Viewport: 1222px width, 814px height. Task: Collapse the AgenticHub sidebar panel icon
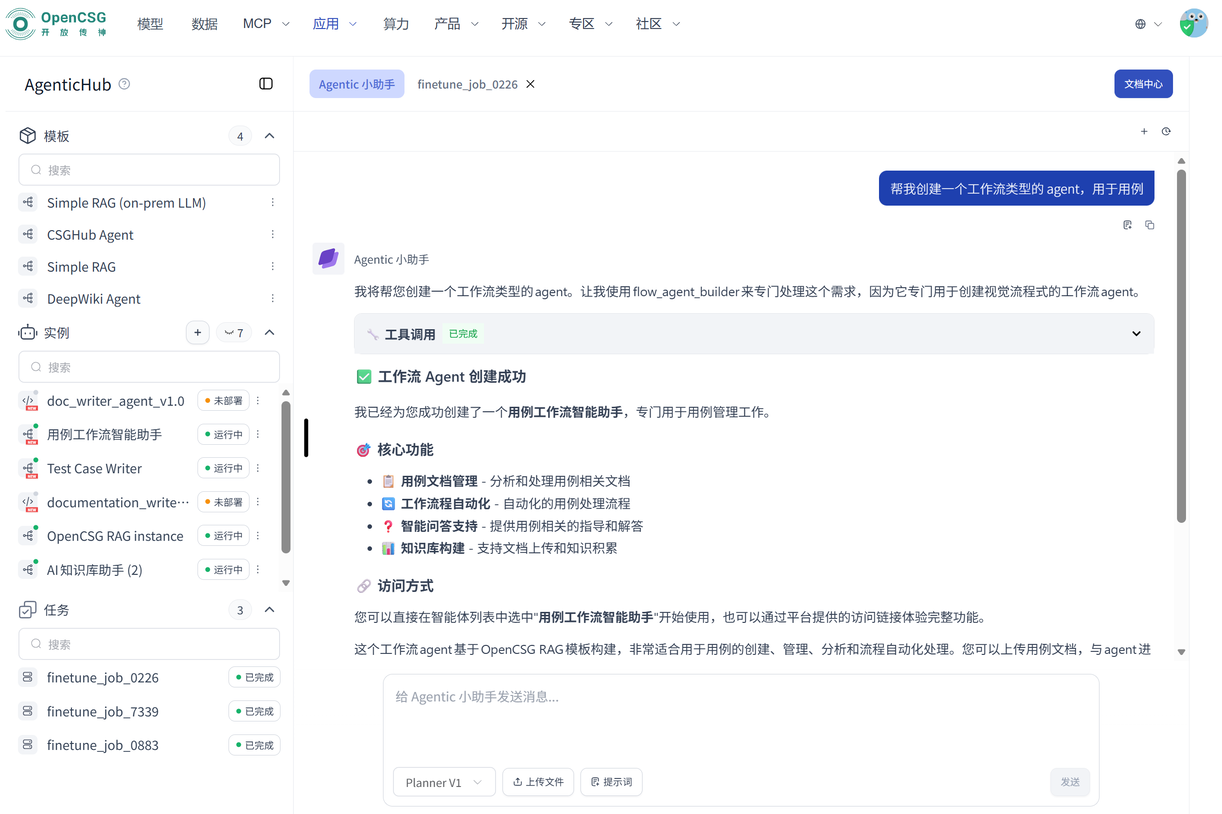[x=266, y=84]
